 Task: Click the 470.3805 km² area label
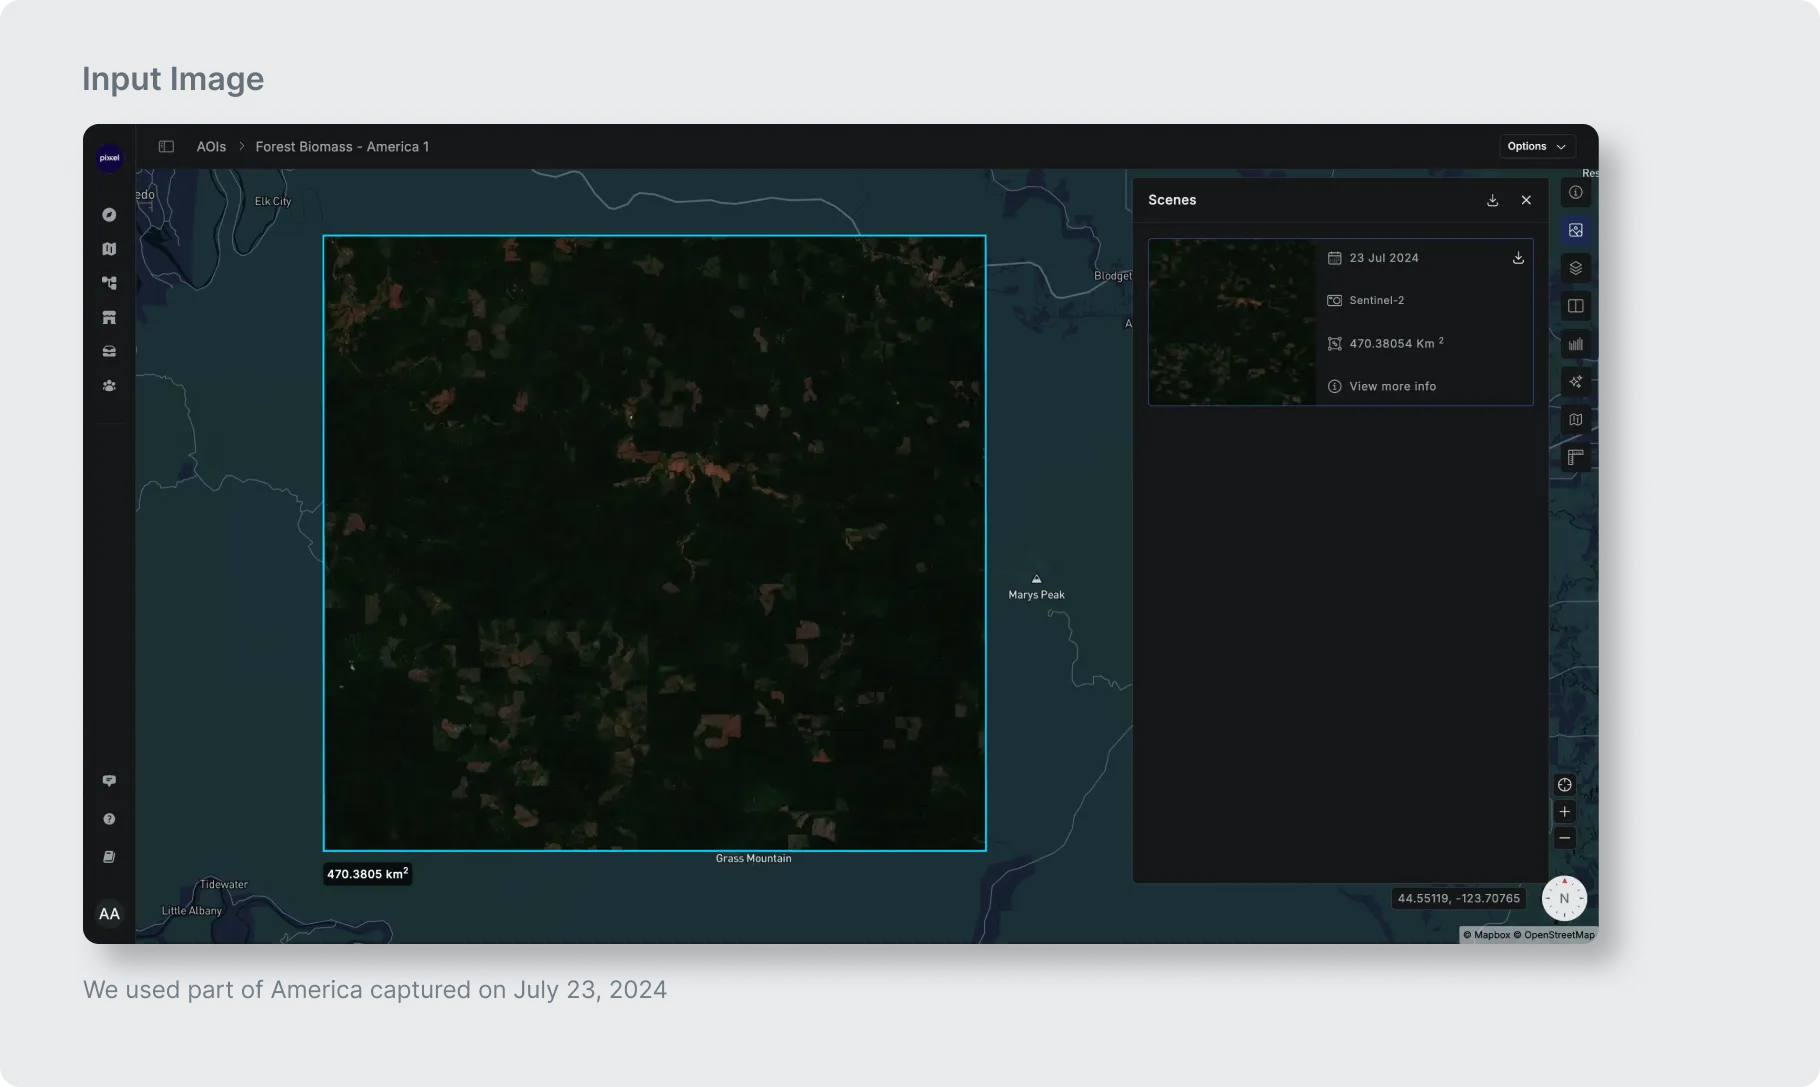(367, 874)
